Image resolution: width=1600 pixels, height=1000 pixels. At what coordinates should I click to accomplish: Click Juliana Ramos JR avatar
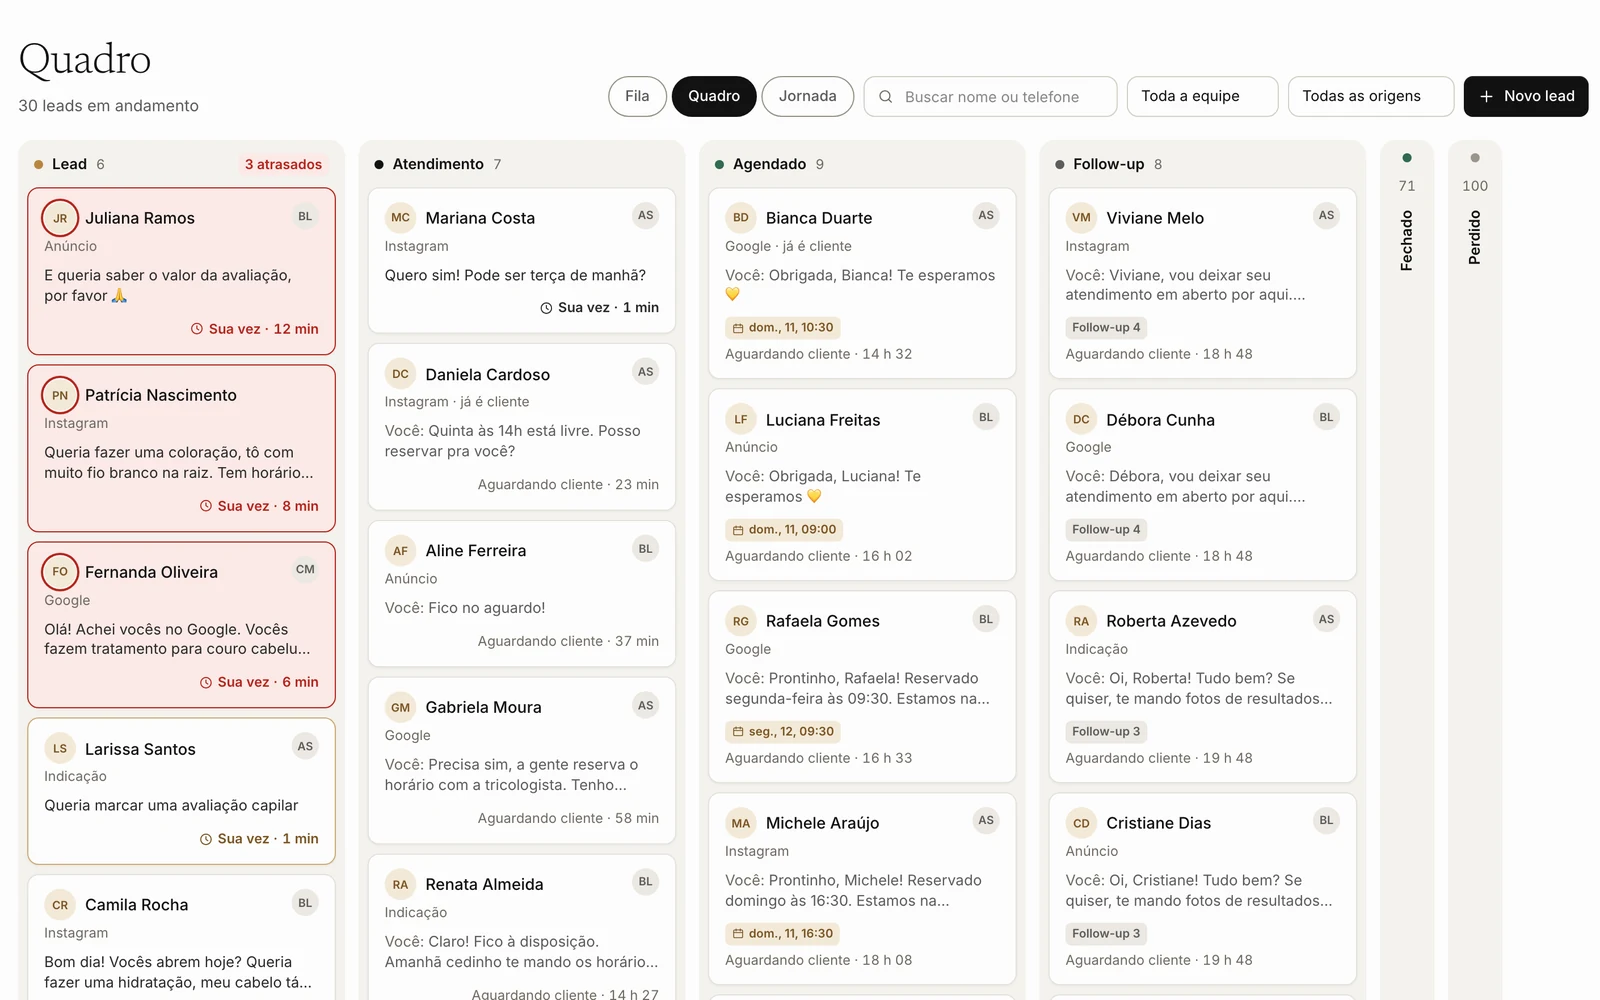tap(60, 218)
